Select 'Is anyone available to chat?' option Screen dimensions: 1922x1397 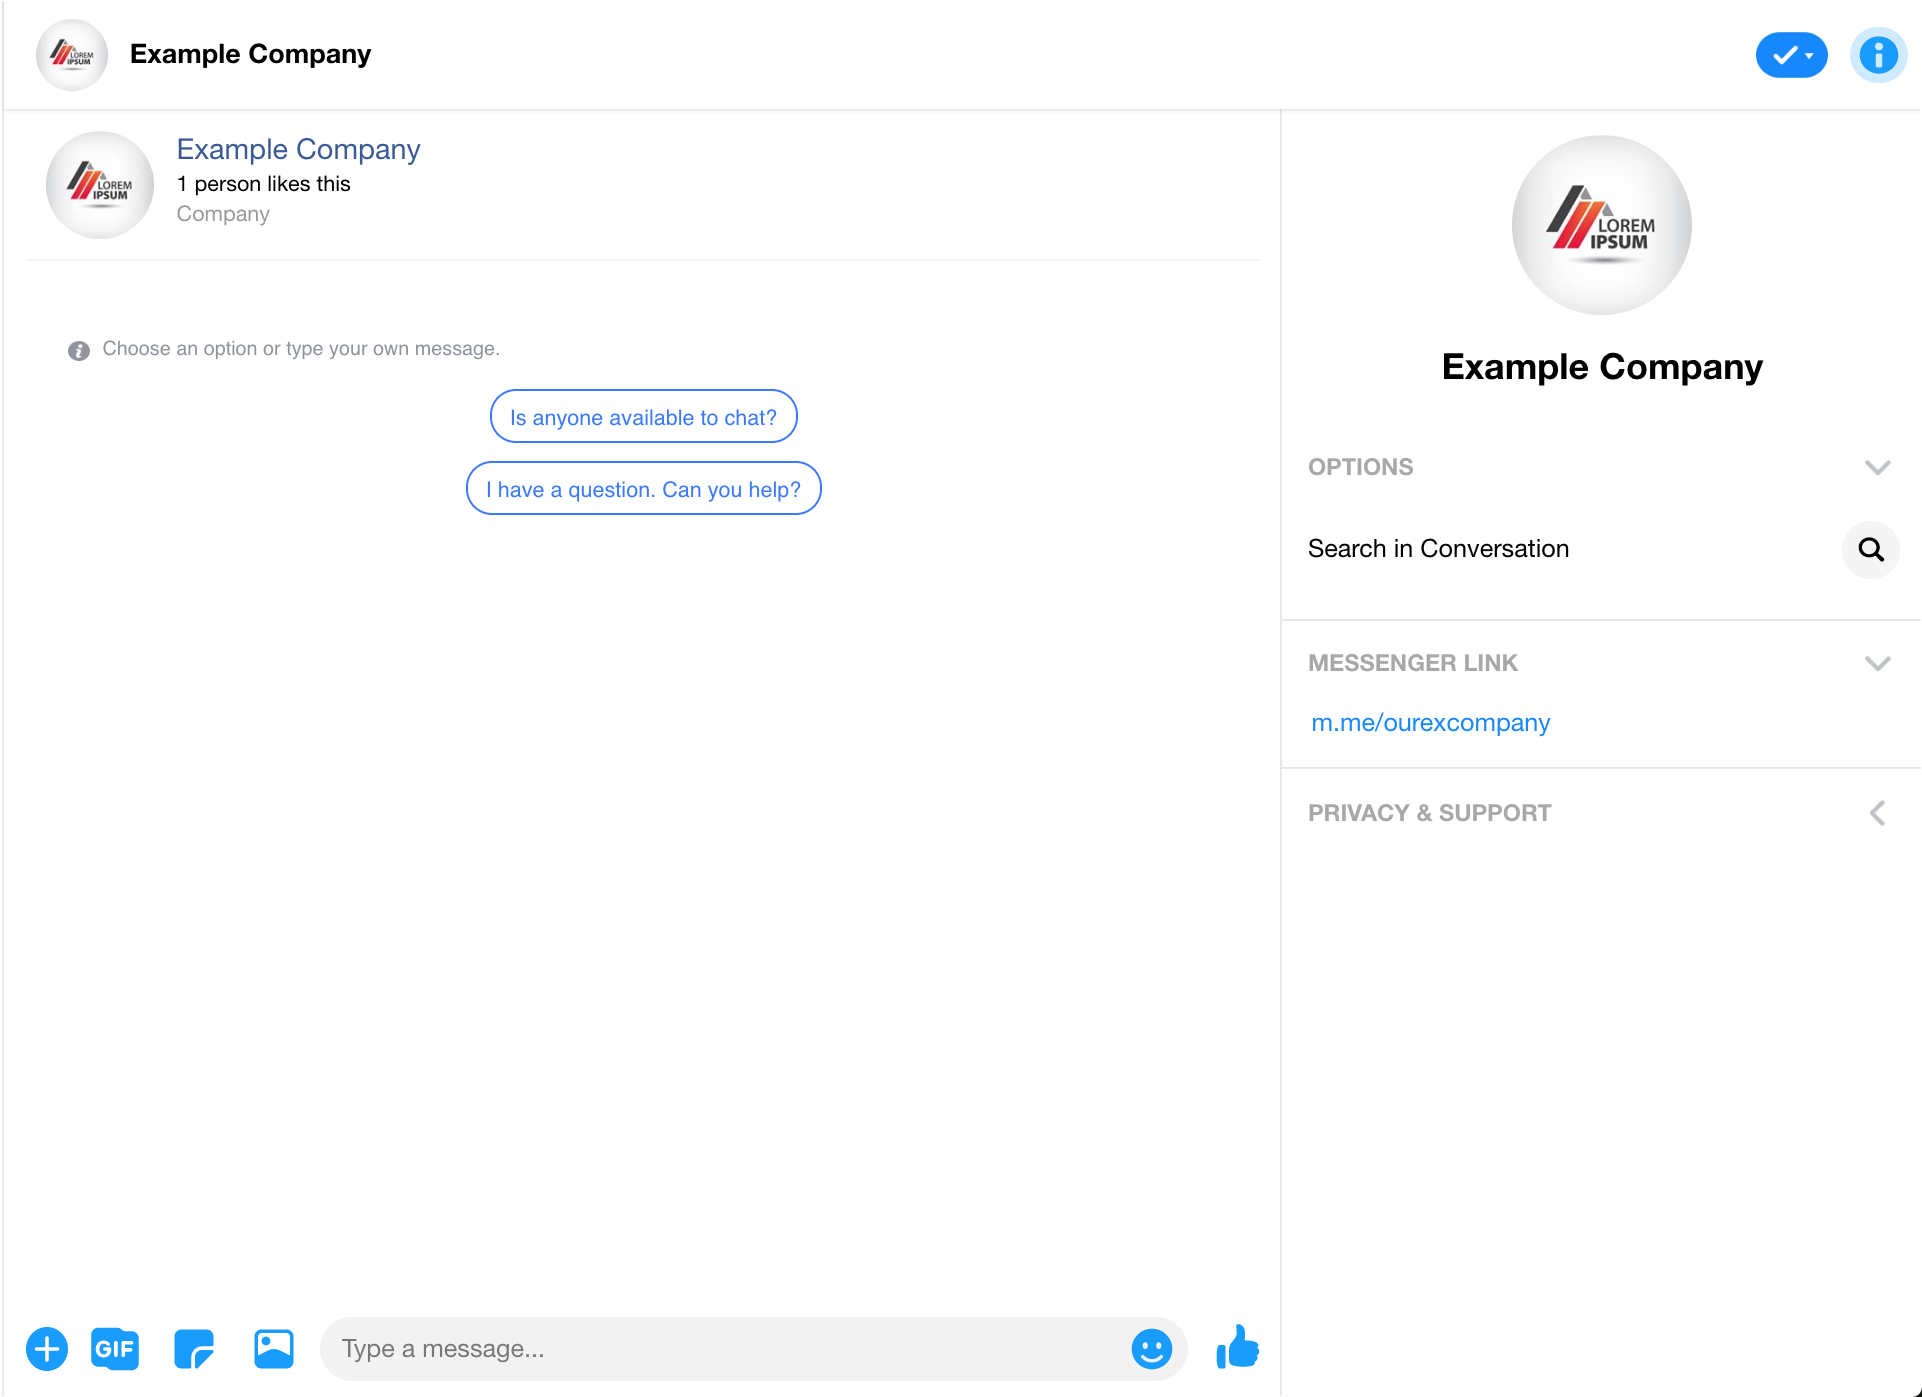coord(642,416)
